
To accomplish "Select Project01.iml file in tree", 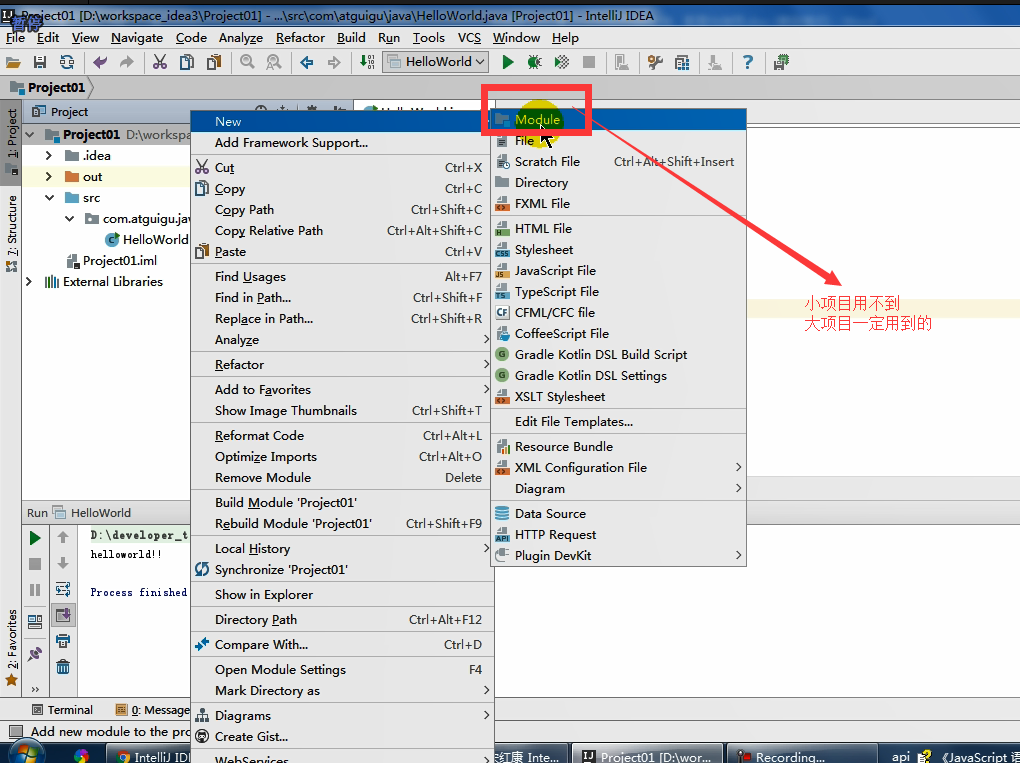I will click(113, 261).
